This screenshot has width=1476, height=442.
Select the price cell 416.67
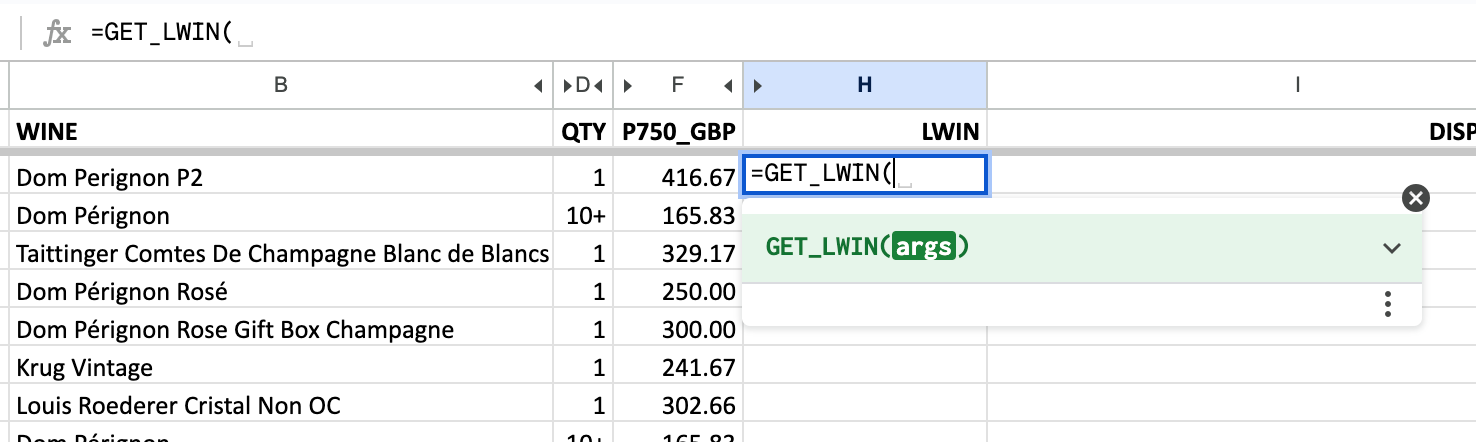(x=678, y=177)
